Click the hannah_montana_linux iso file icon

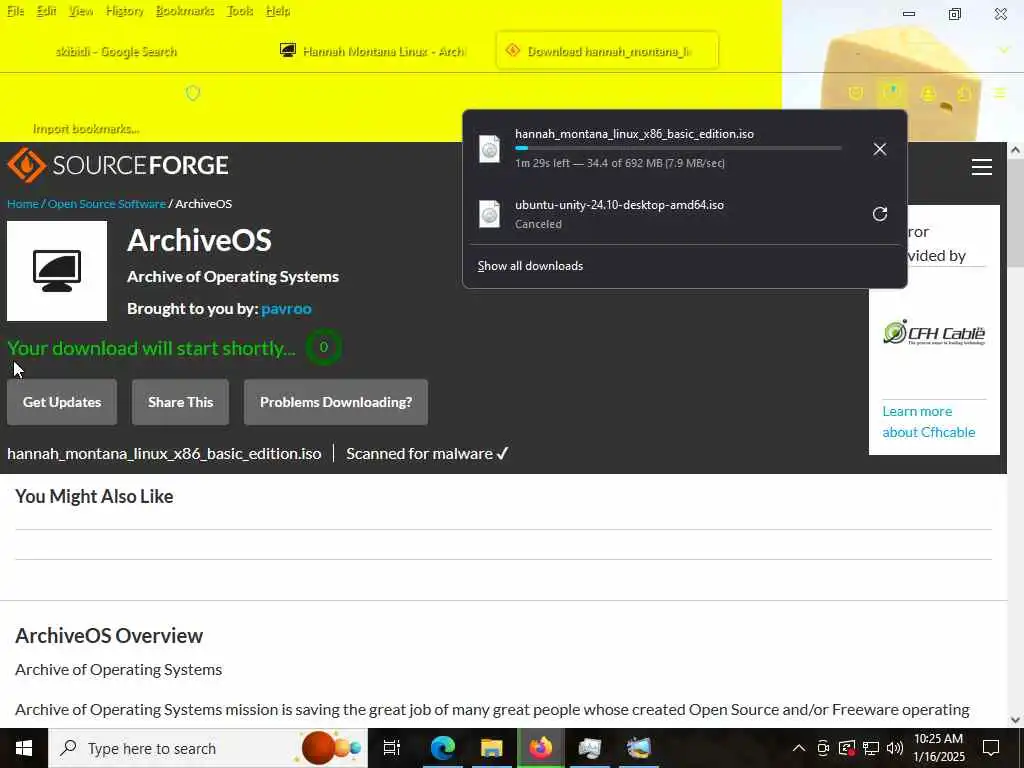point(489,149)
